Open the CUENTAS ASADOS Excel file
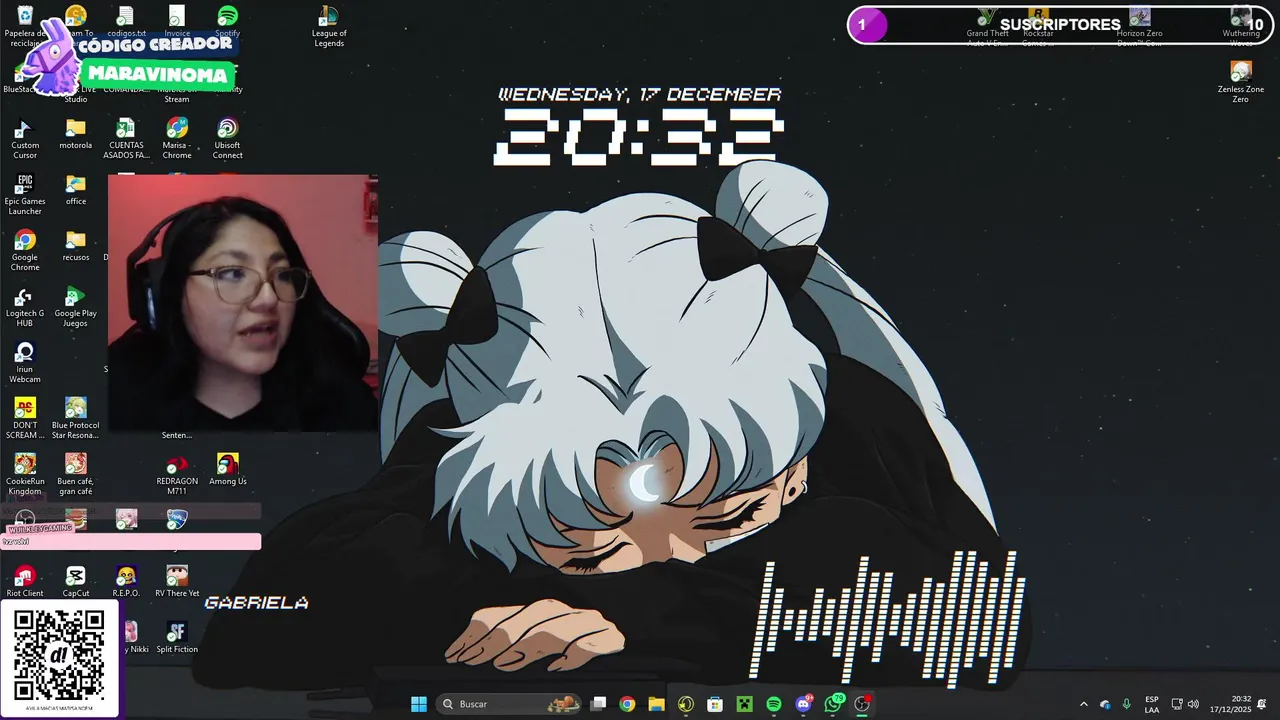This screenshot has height=720, width=1280. 126,139
